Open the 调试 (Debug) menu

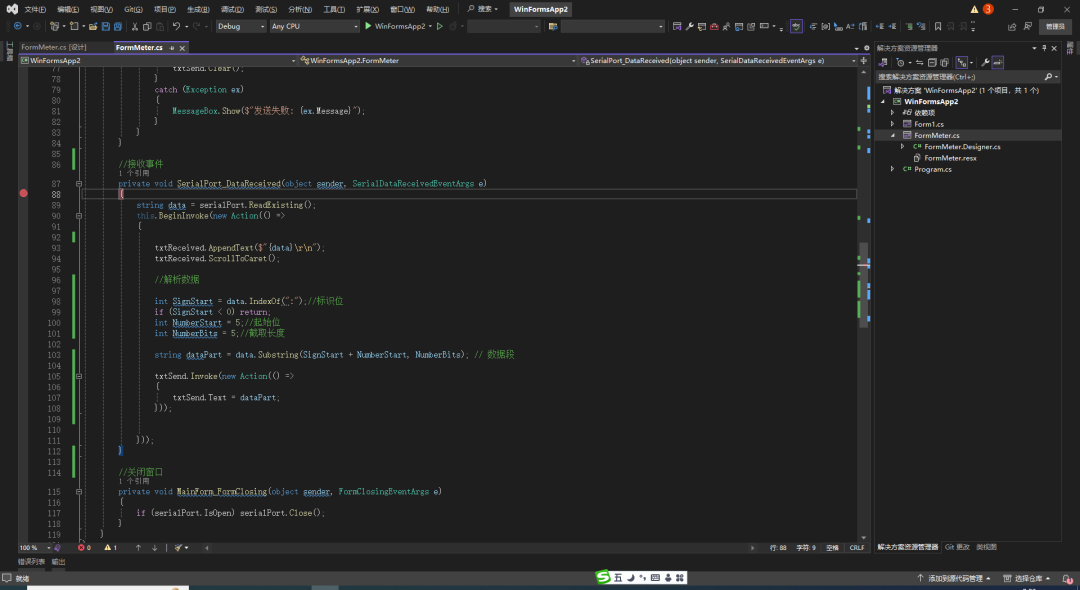tap(232, 9)
